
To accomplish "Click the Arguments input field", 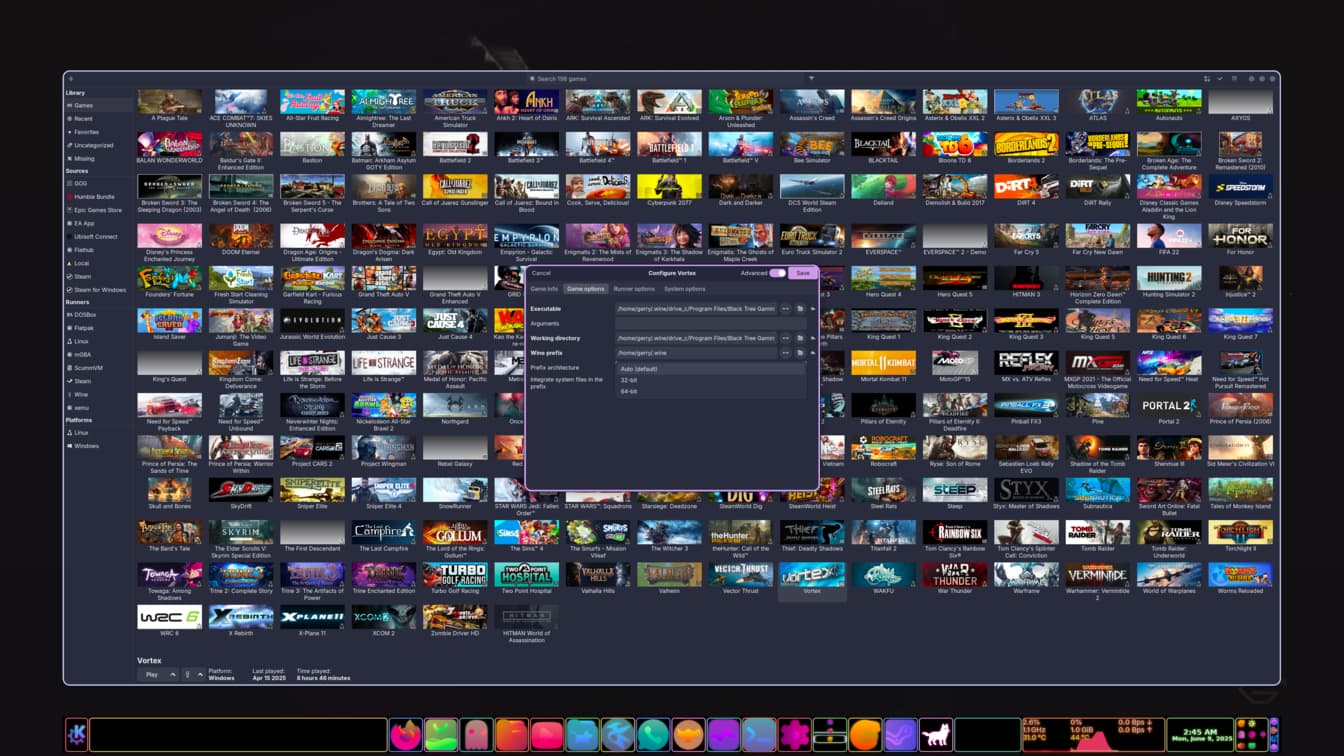I will pyautogui.click(x=711, y=324).
